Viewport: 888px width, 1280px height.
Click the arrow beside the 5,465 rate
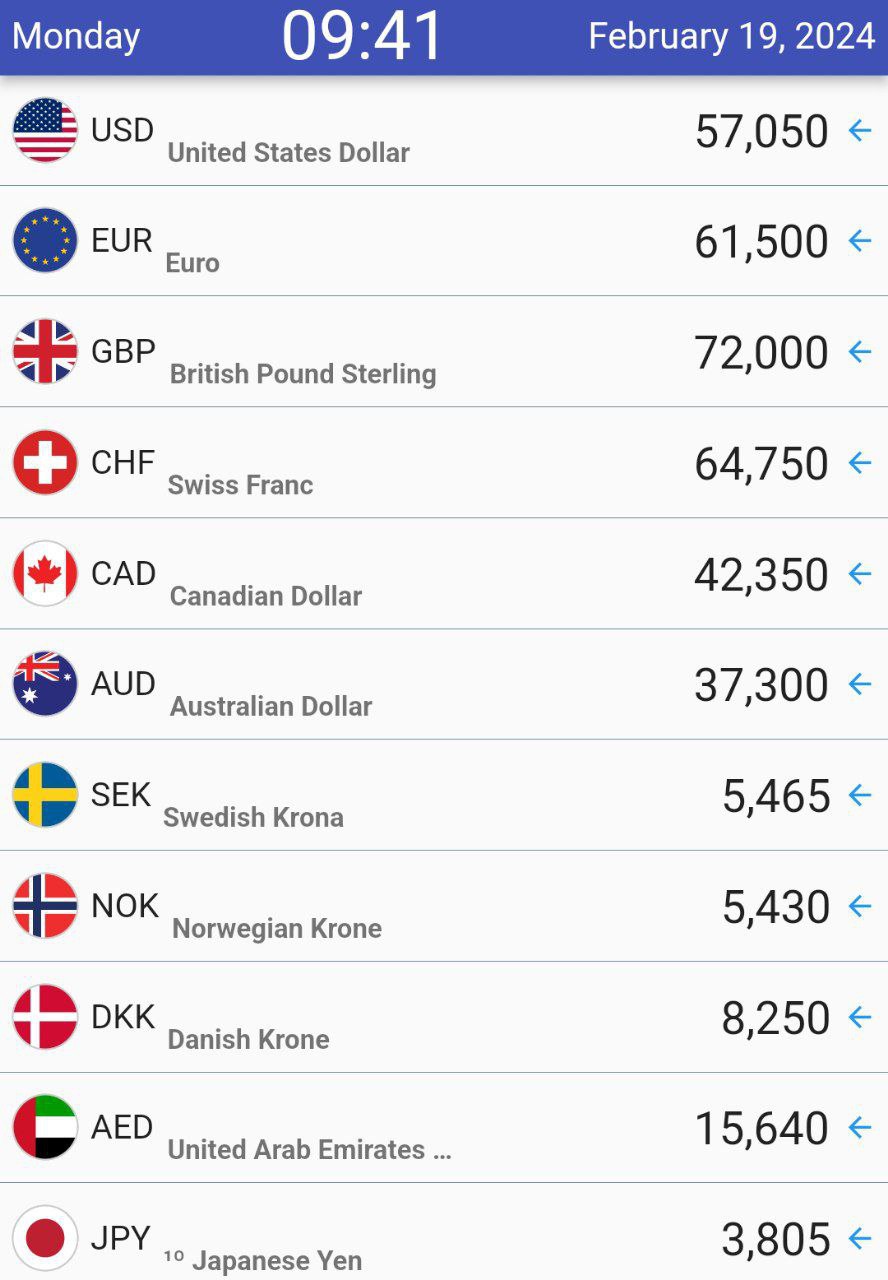860,795
